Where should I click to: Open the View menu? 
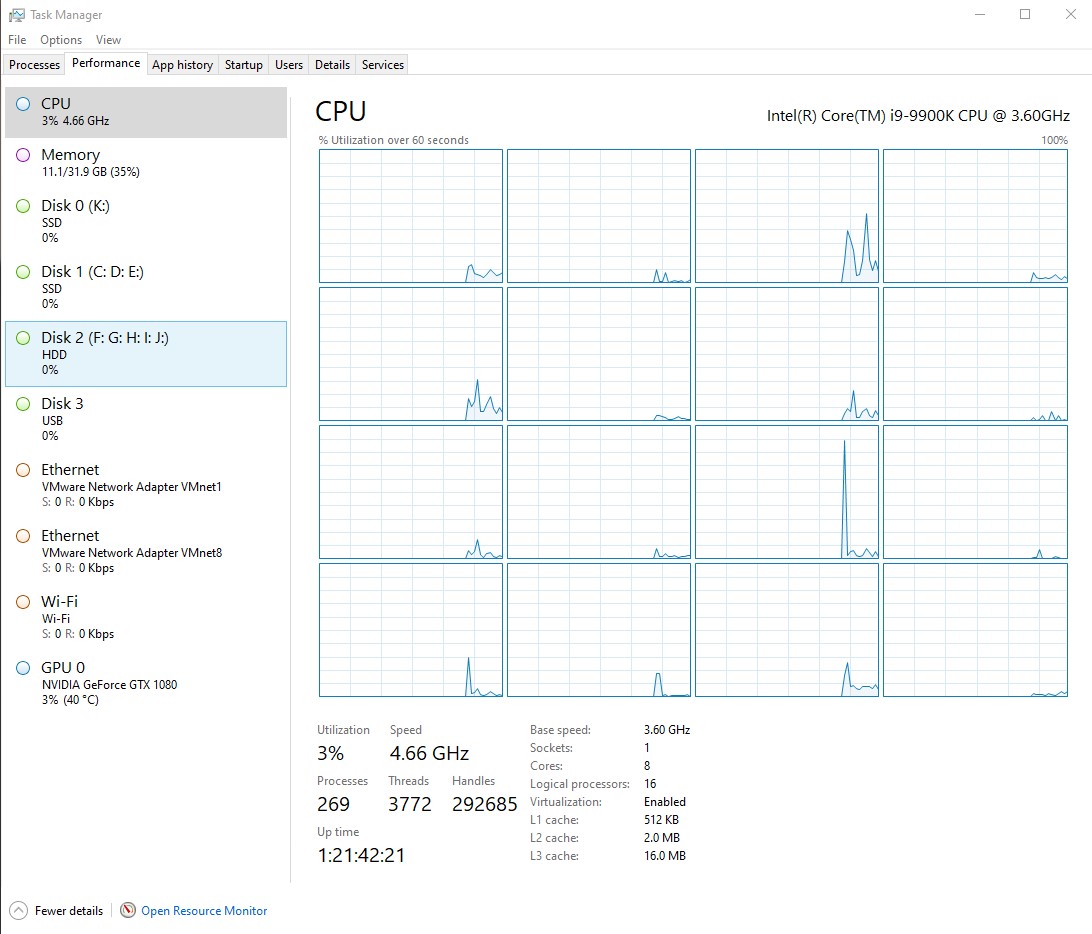tap(108, 40)
